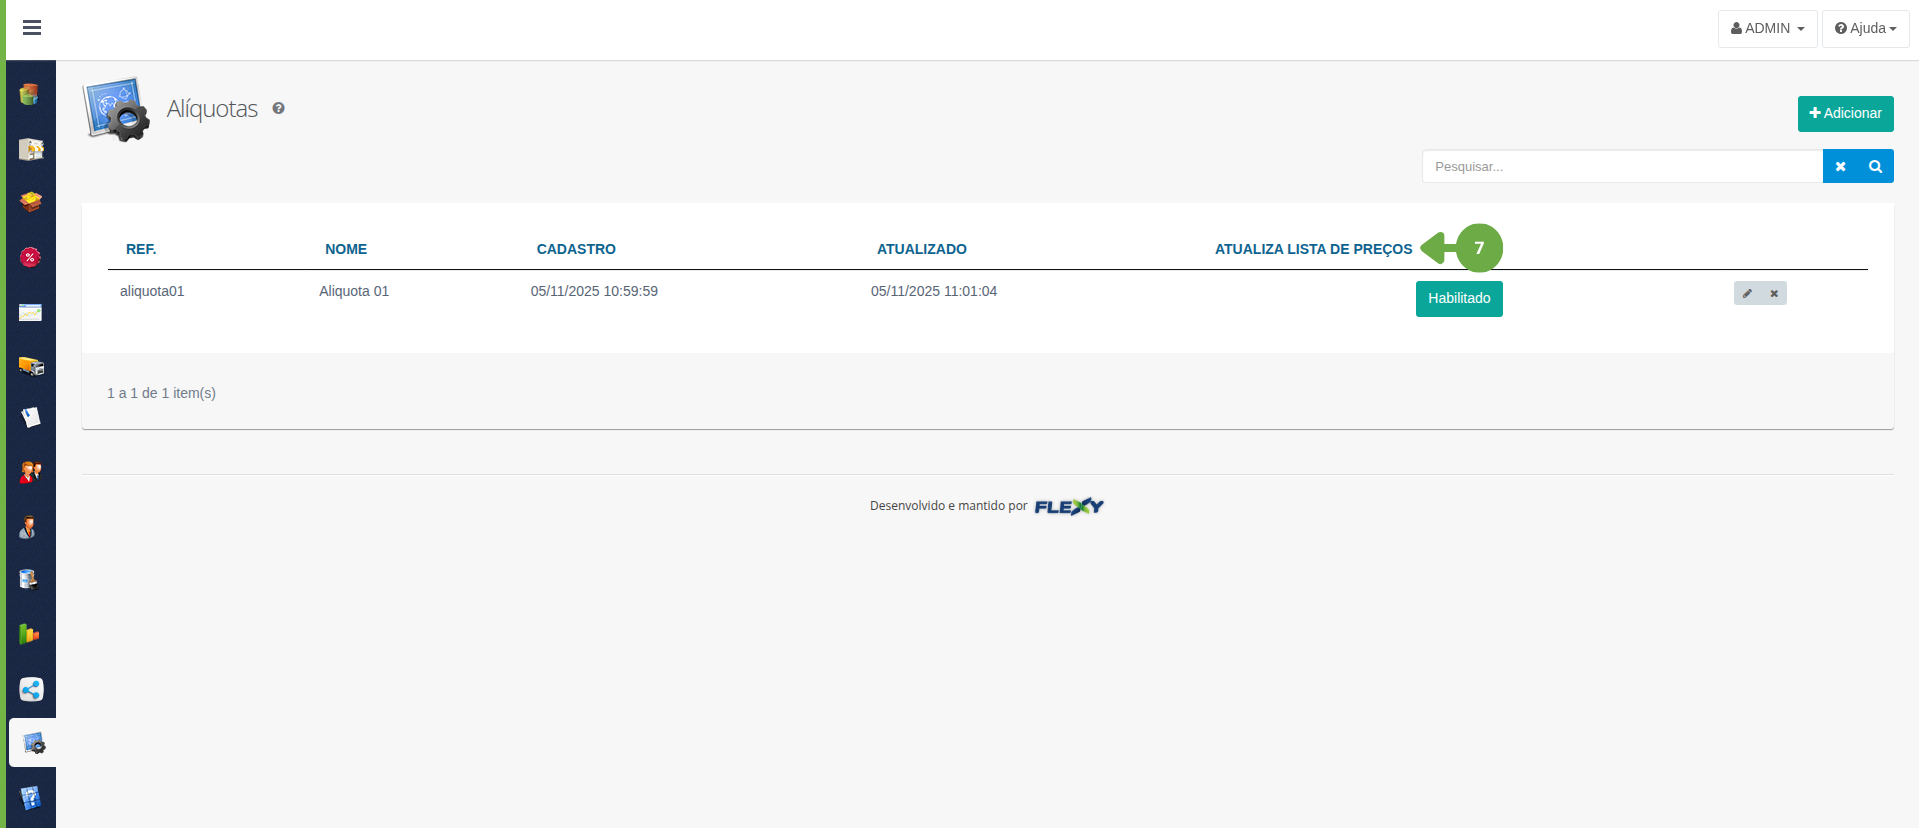1919x828 pixels.
Task: Open the store icon in sidebar
Action: [x=31, y=149]
